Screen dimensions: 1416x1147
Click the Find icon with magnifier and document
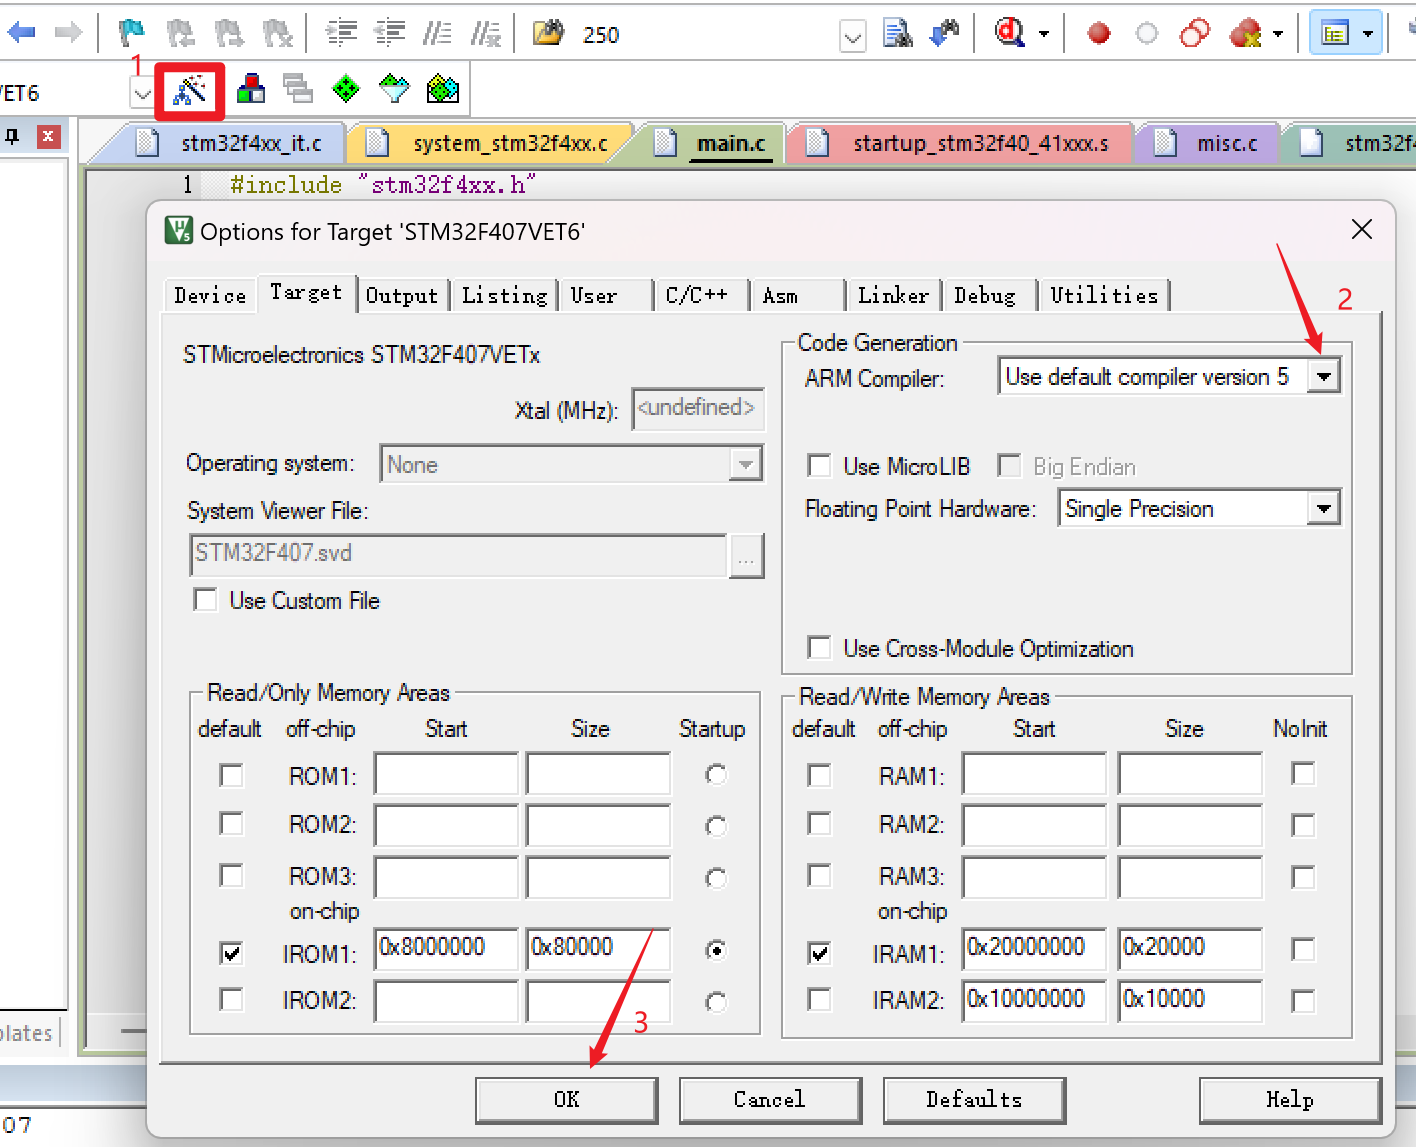(897, 34)
